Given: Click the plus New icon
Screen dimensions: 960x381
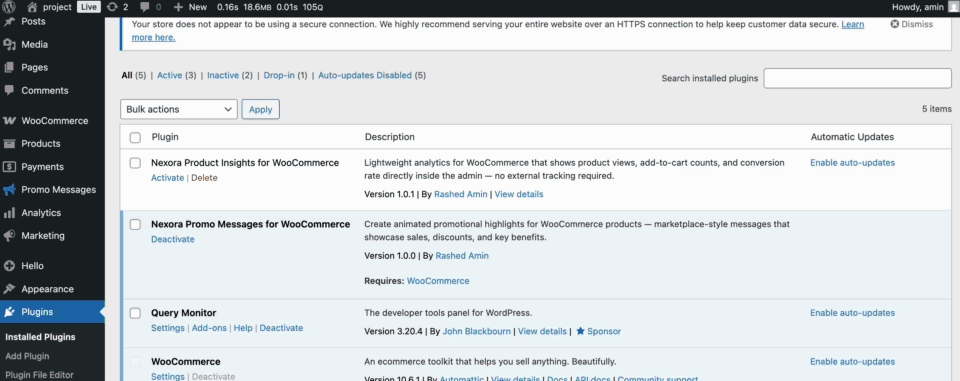Looking at the screenshot, I should pos(178,7).
